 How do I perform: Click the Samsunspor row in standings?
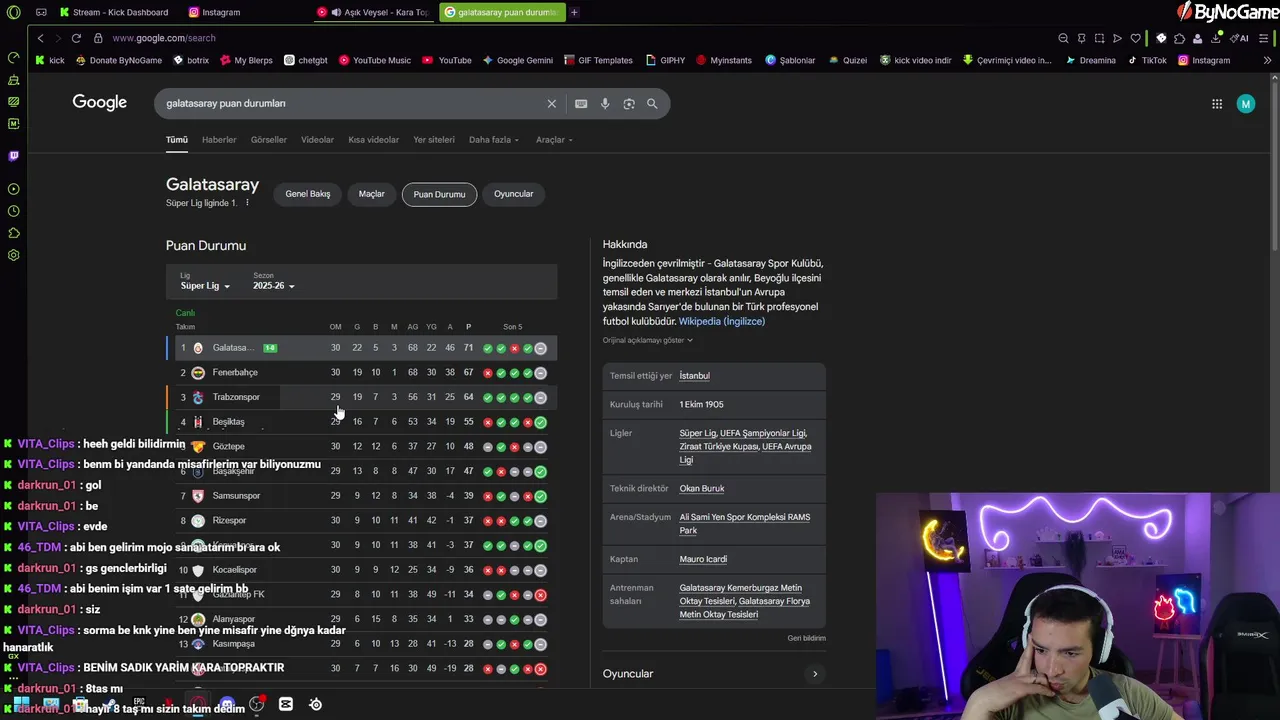361,496
